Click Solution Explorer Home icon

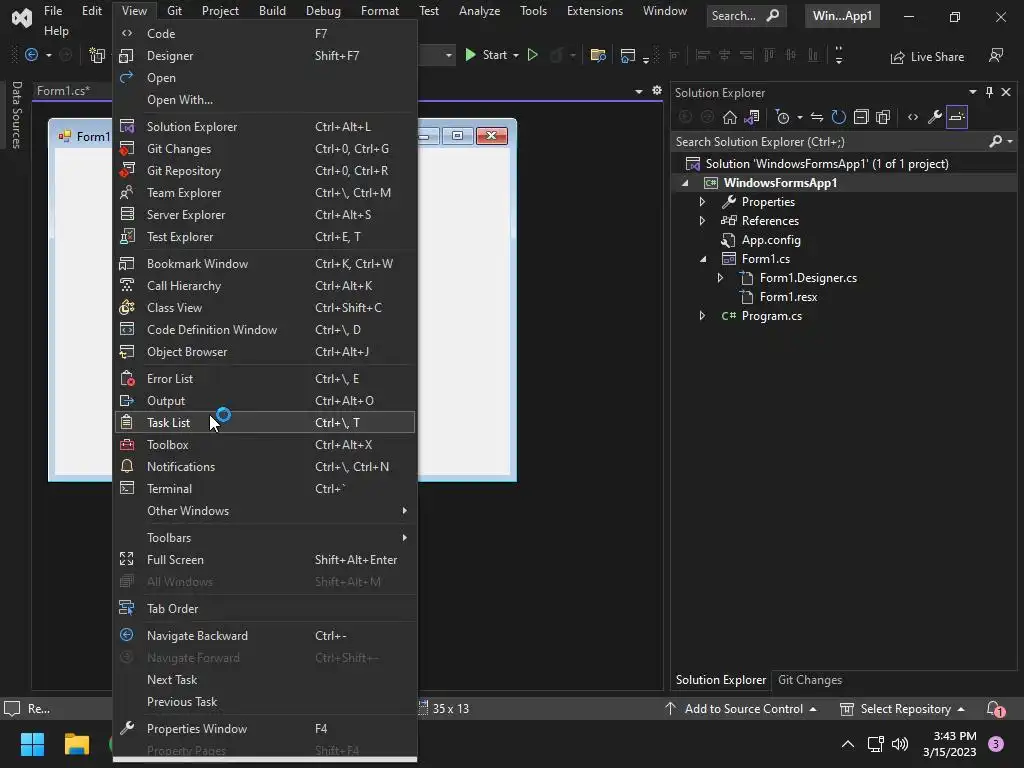pos(729,118)
